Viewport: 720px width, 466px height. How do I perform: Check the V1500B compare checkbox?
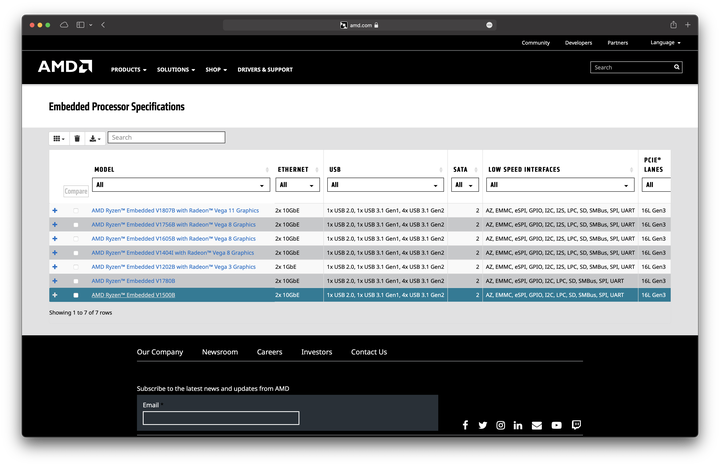[x=76, y=295]
